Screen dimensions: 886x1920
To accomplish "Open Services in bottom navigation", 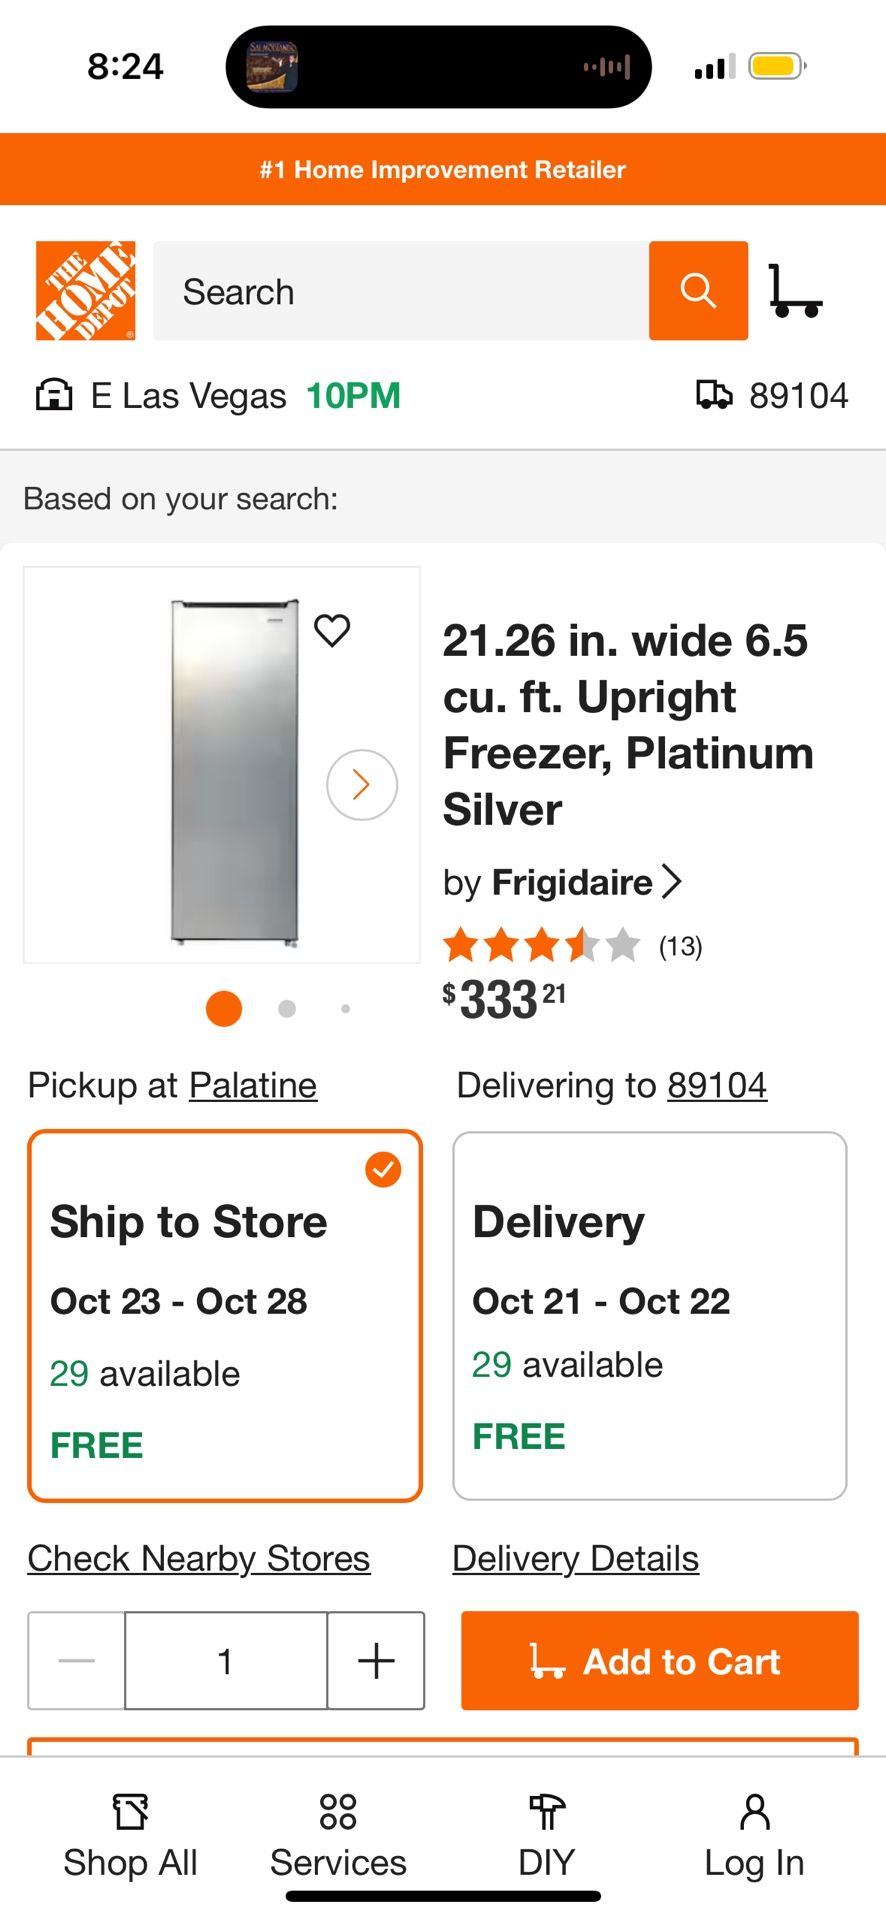I will pos(338,1838).
